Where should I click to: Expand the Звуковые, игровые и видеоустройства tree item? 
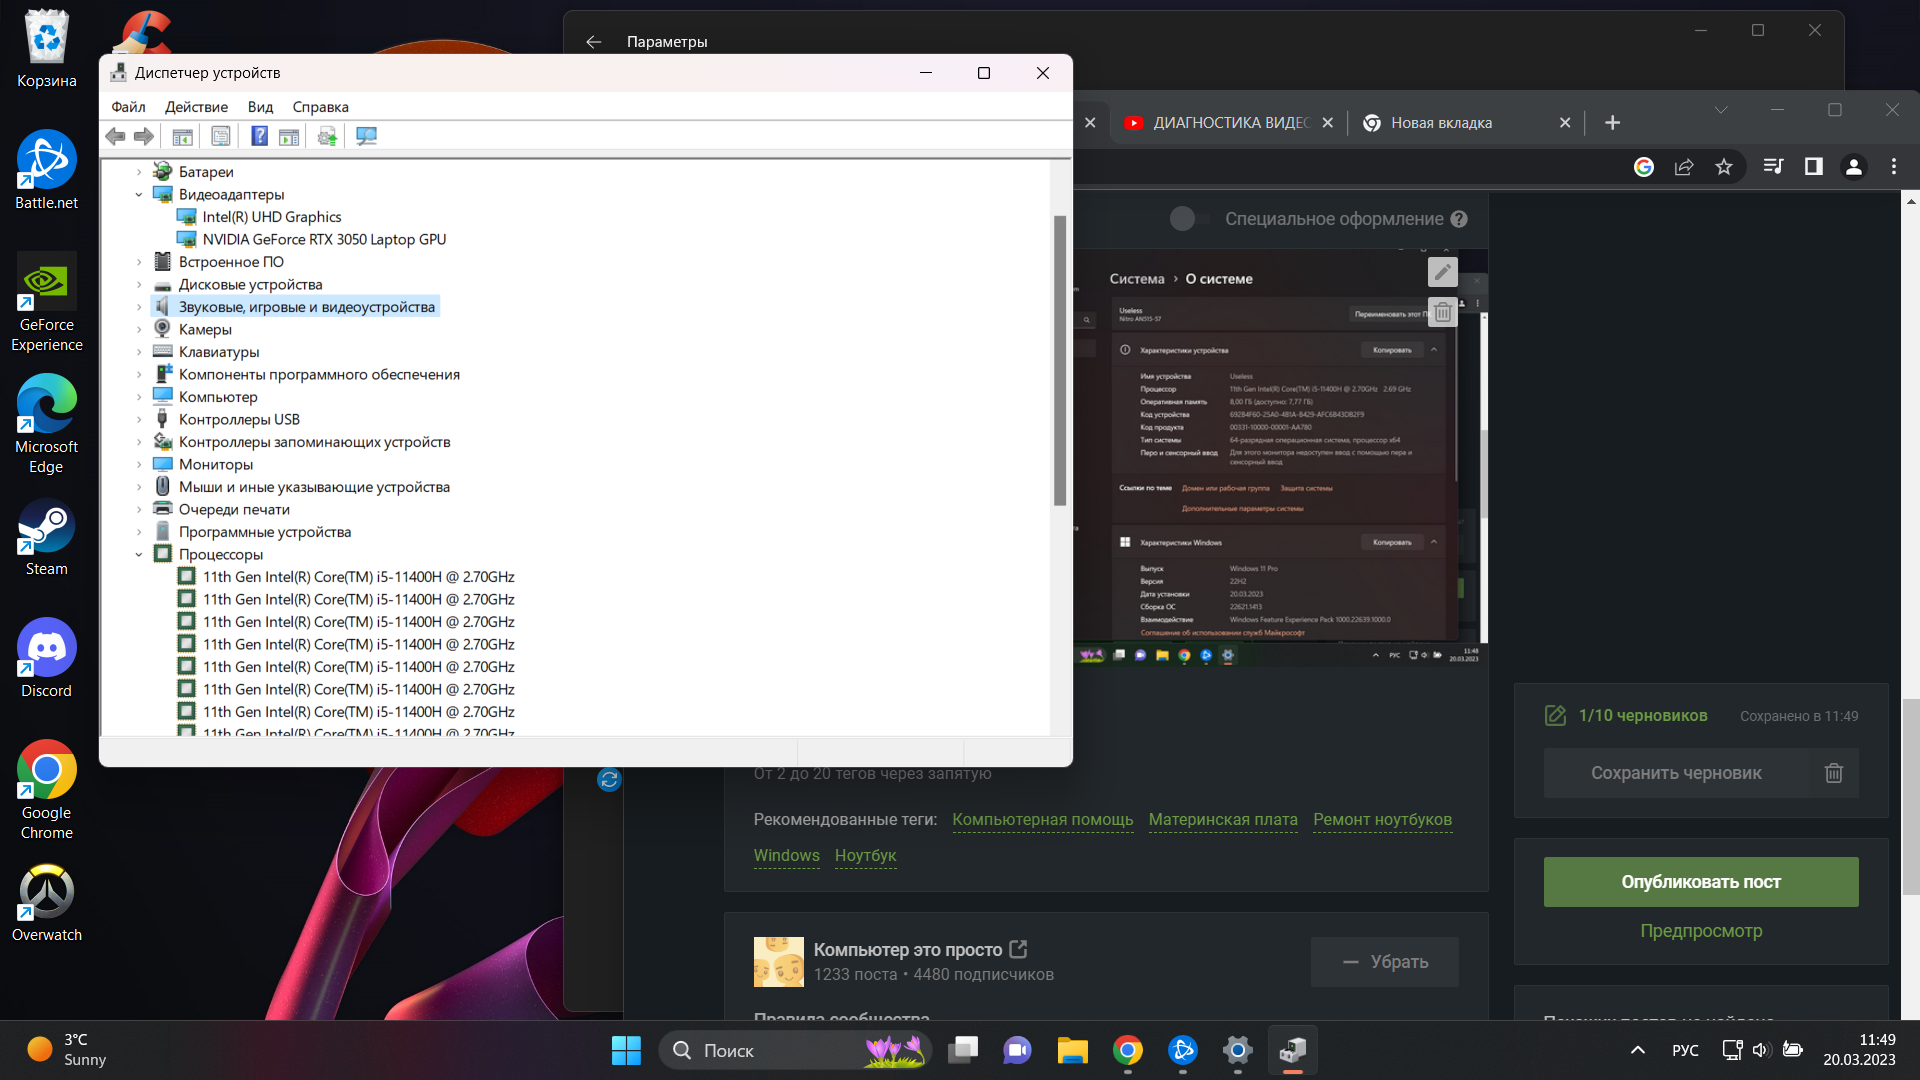136,306
